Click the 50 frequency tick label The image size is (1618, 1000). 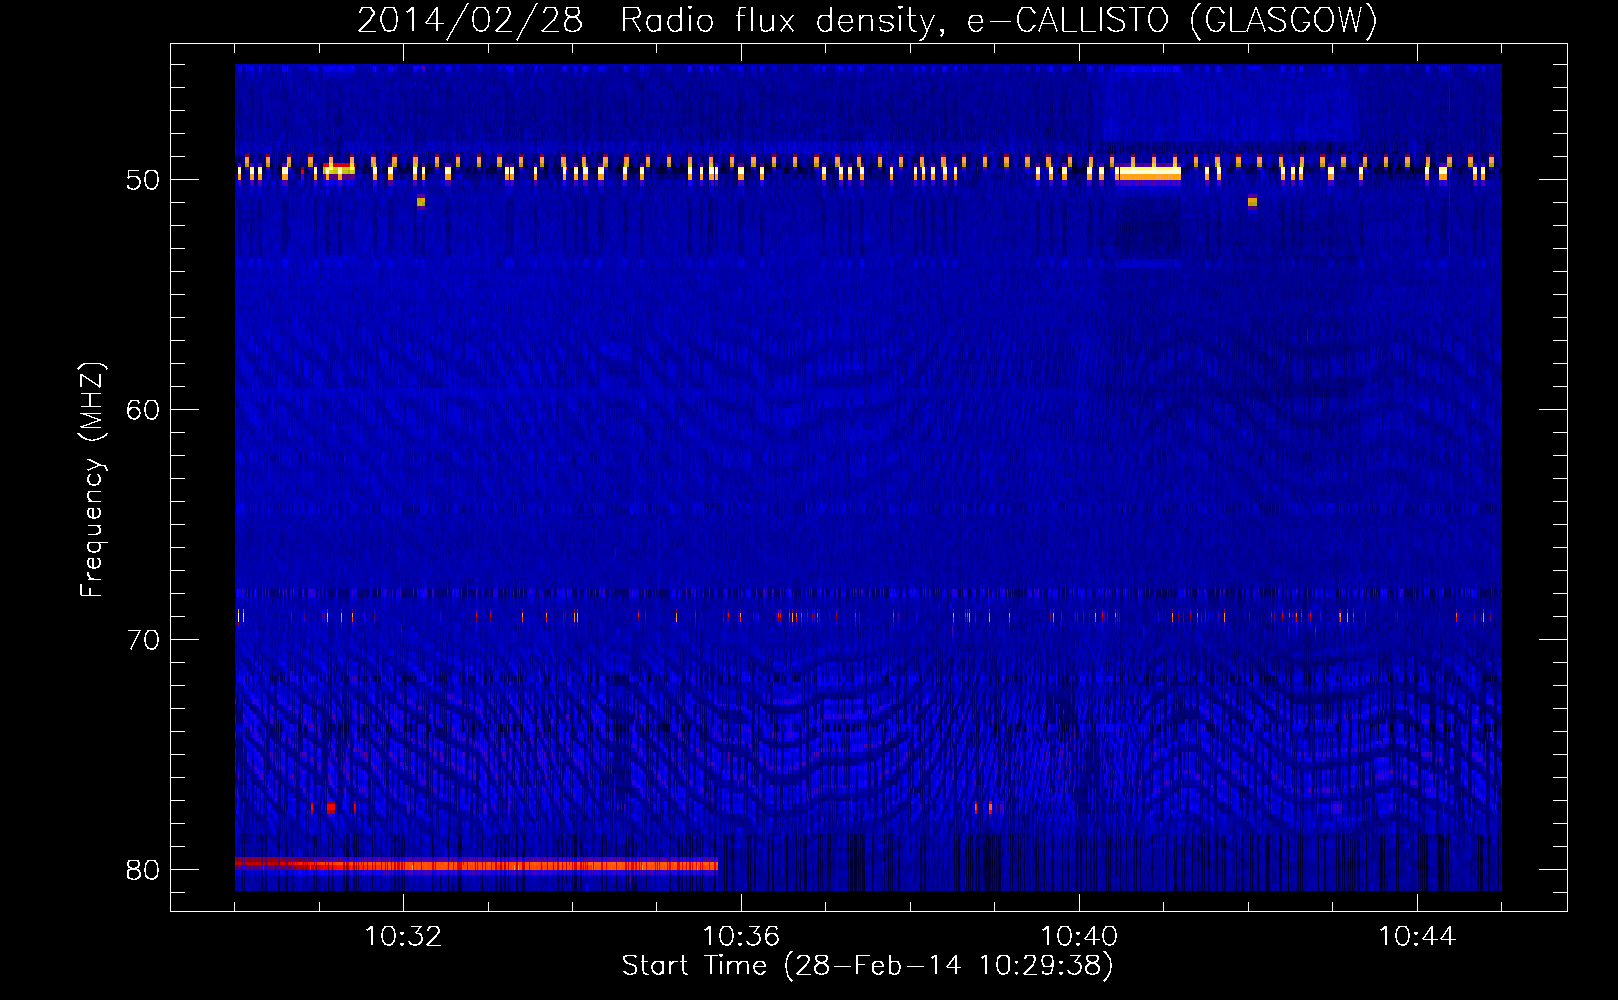point(144,180)
